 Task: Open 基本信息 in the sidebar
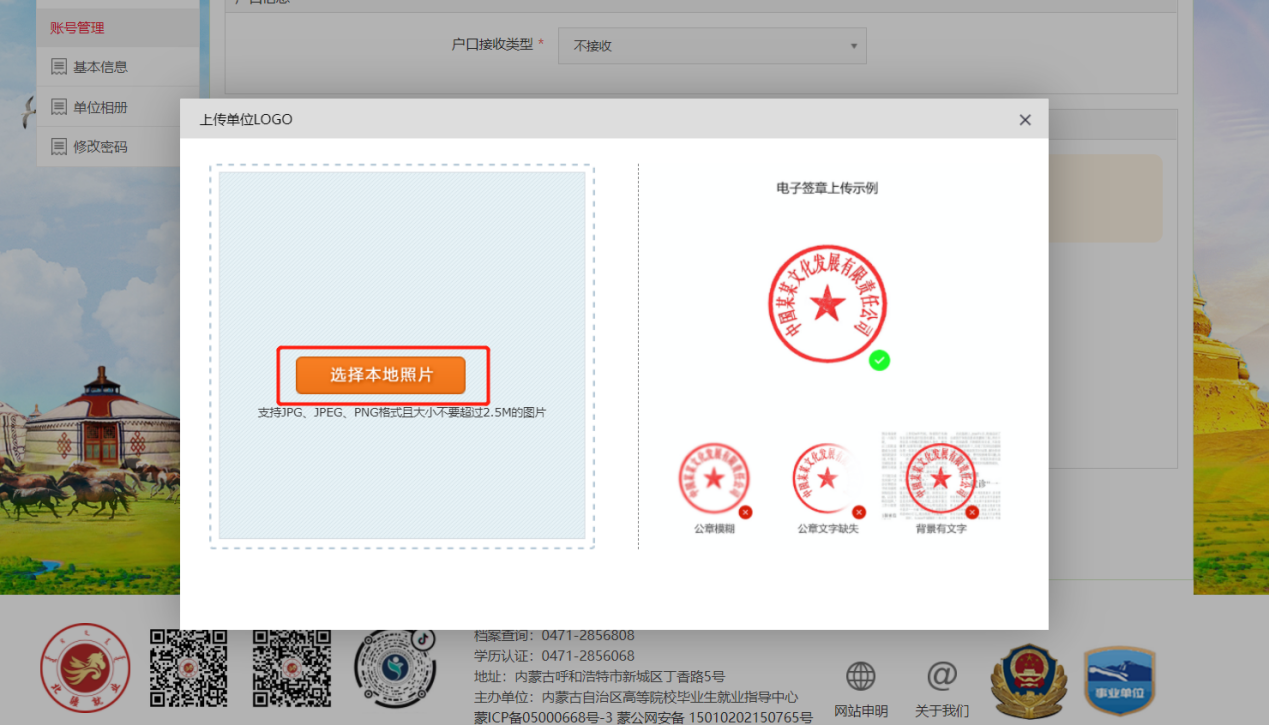point(100,67)
